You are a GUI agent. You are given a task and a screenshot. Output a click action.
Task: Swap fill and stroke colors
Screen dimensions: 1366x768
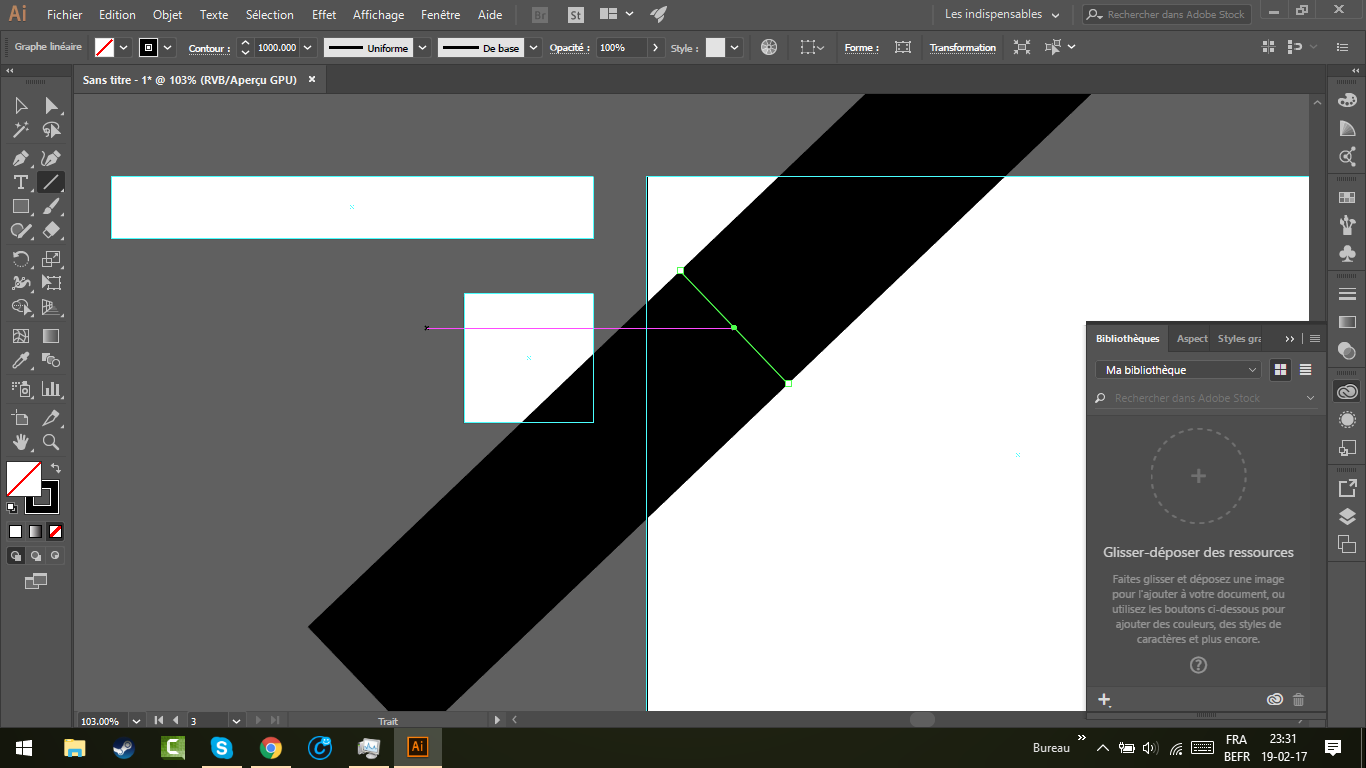point(57,466)
